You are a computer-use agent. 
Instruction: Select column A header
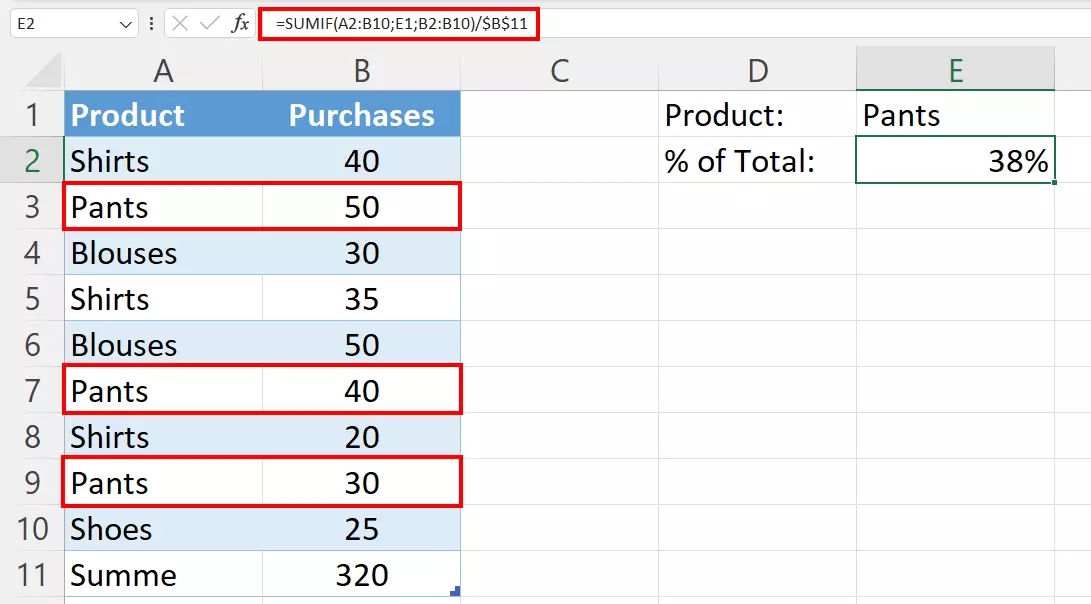[x=163, y=69]
